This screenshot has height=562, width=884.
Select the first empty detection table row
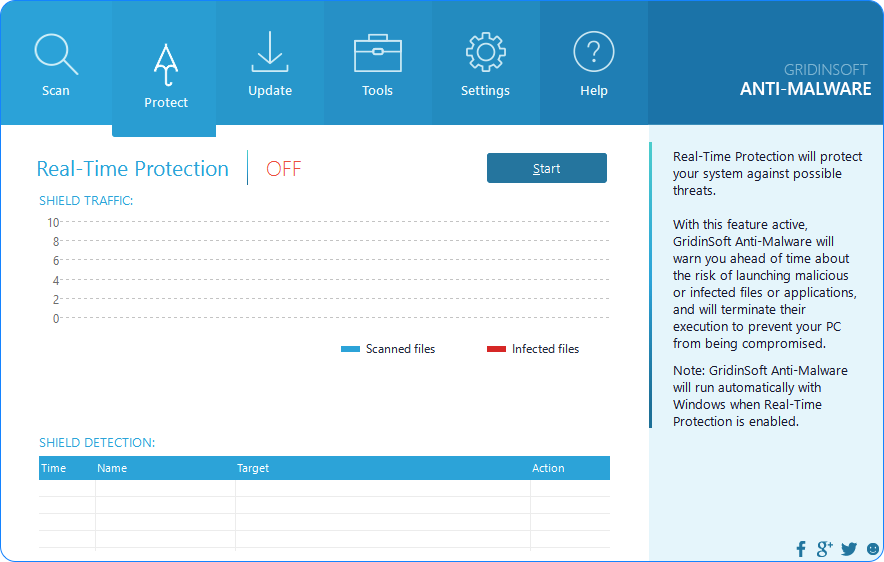point(323,488)
